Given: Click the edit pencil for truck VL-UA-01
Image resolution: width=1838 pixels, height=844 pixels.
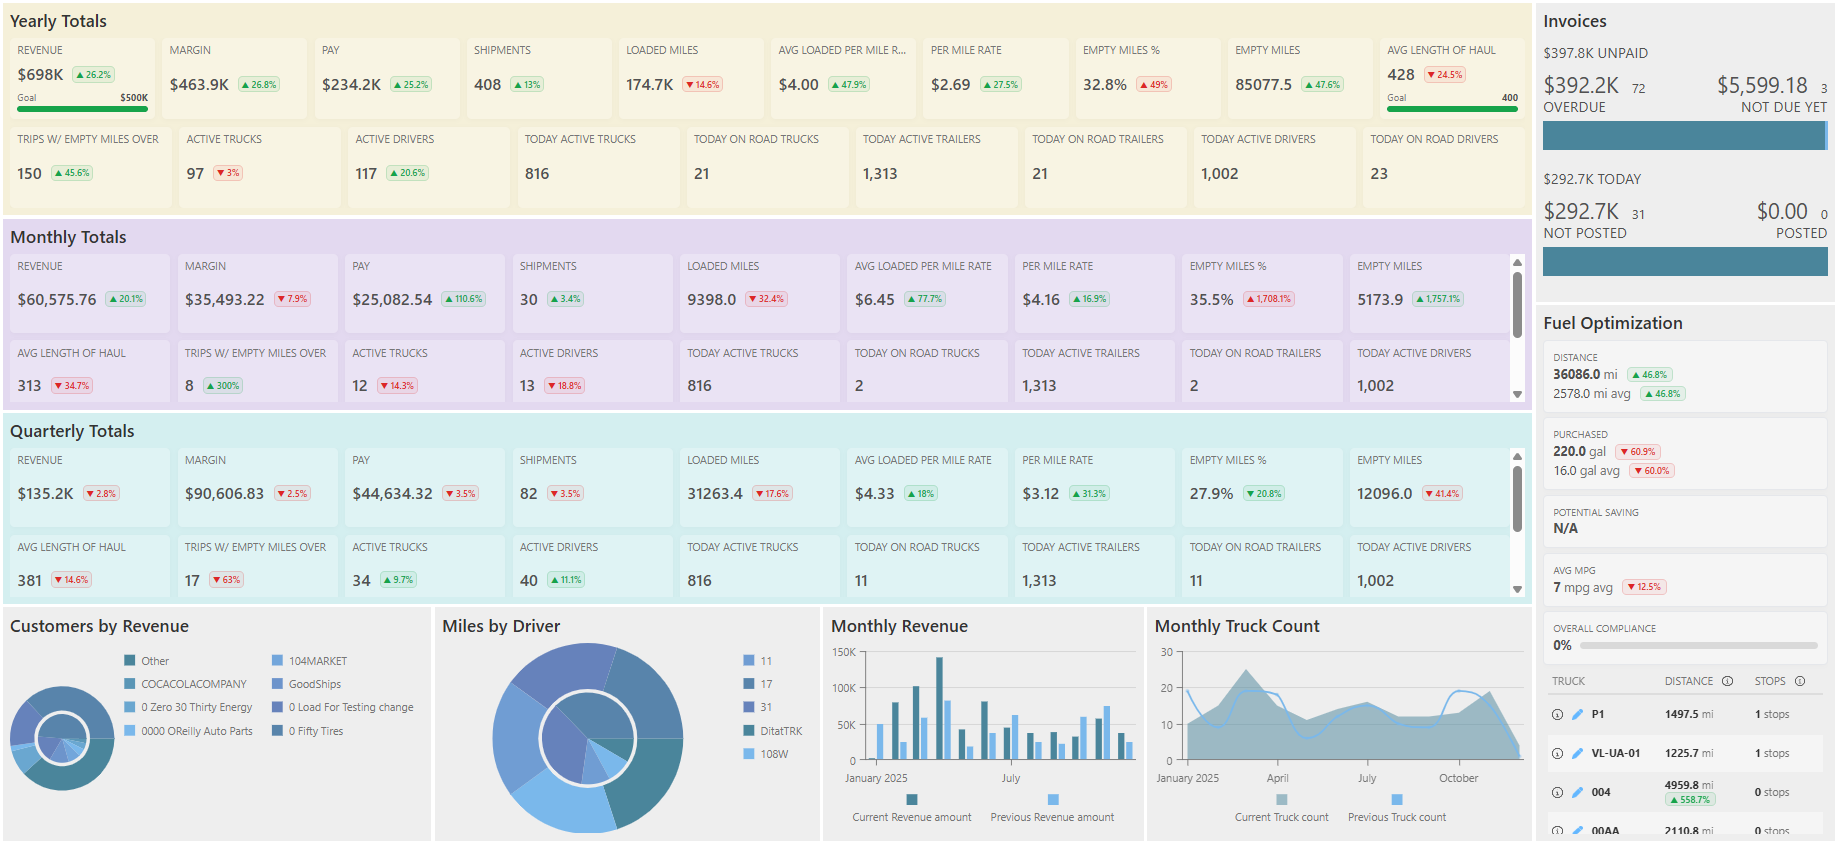Looking at the screenshot, I should pyautogui.click(x=1577, y=754).
